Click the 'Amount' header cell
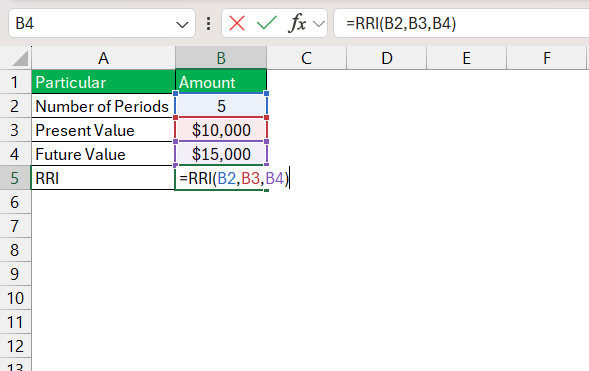 tap(221, 82)
